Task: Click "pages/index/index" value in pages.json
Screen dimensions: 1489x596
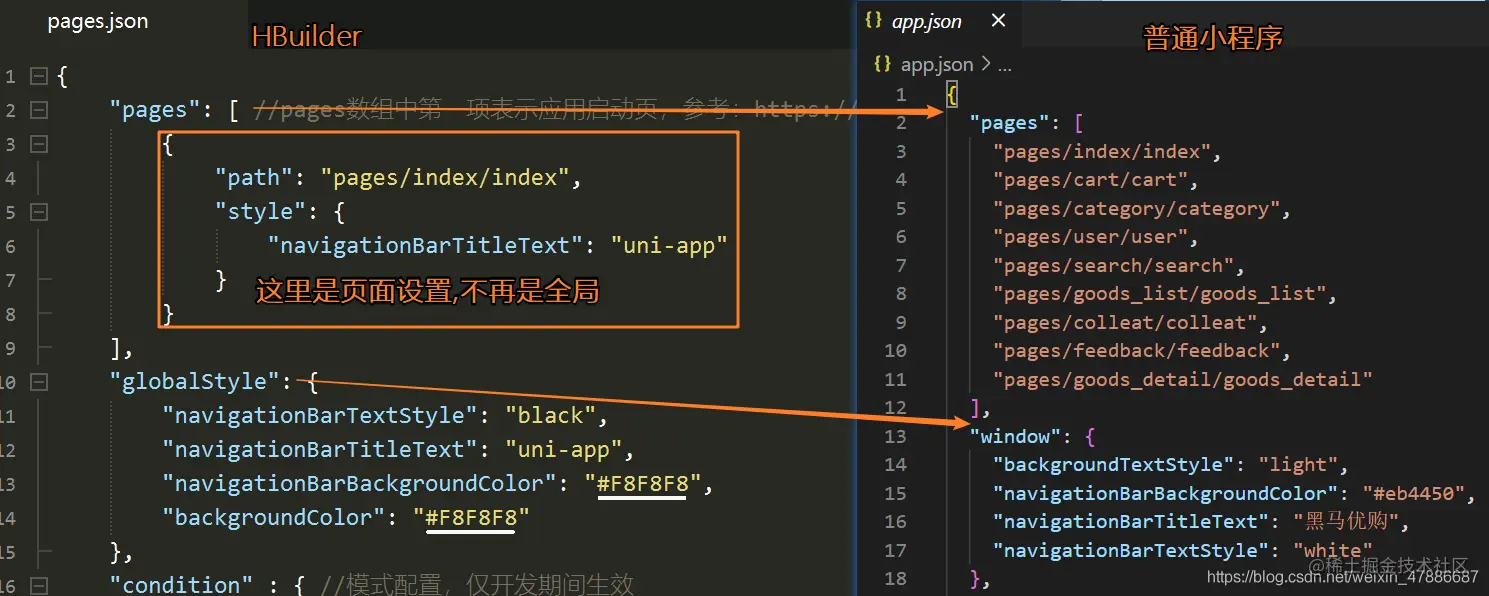Action: point(444,178)
